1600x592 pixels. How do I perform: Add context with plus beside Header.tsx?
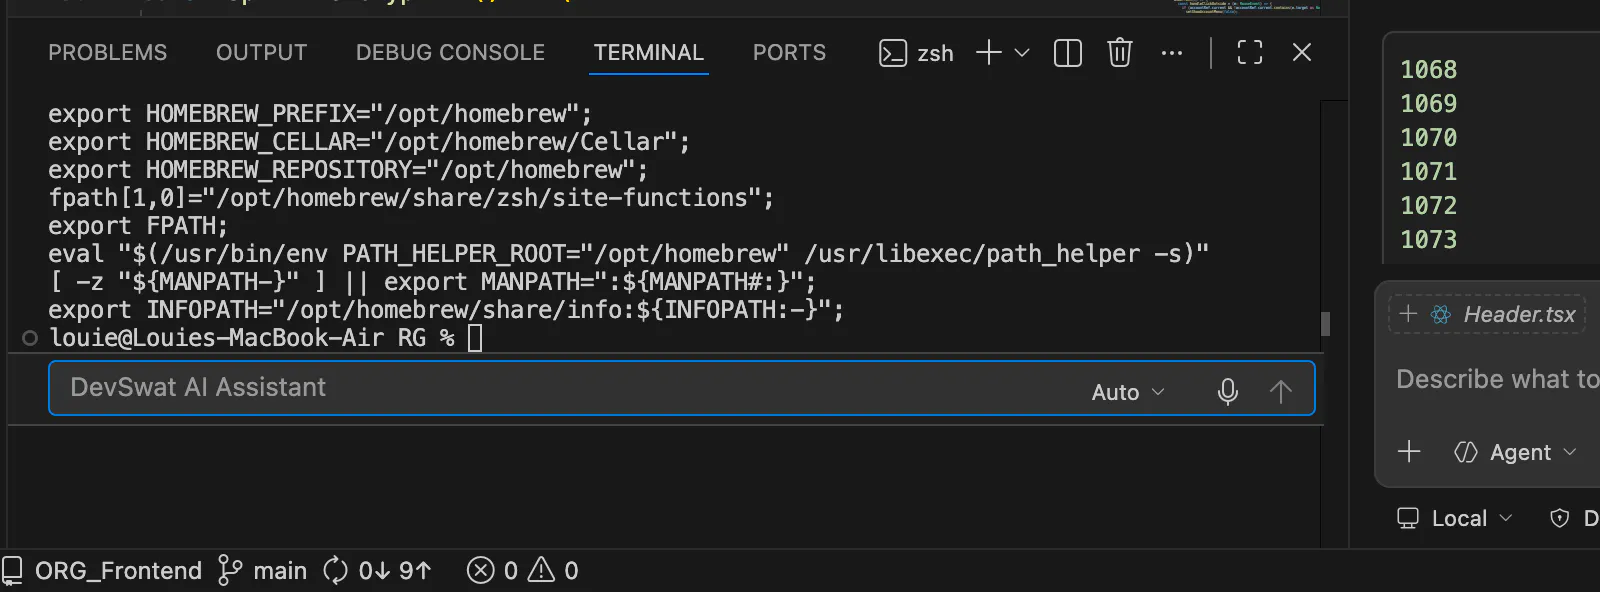pyautogui.click(x=1408, y=314)
